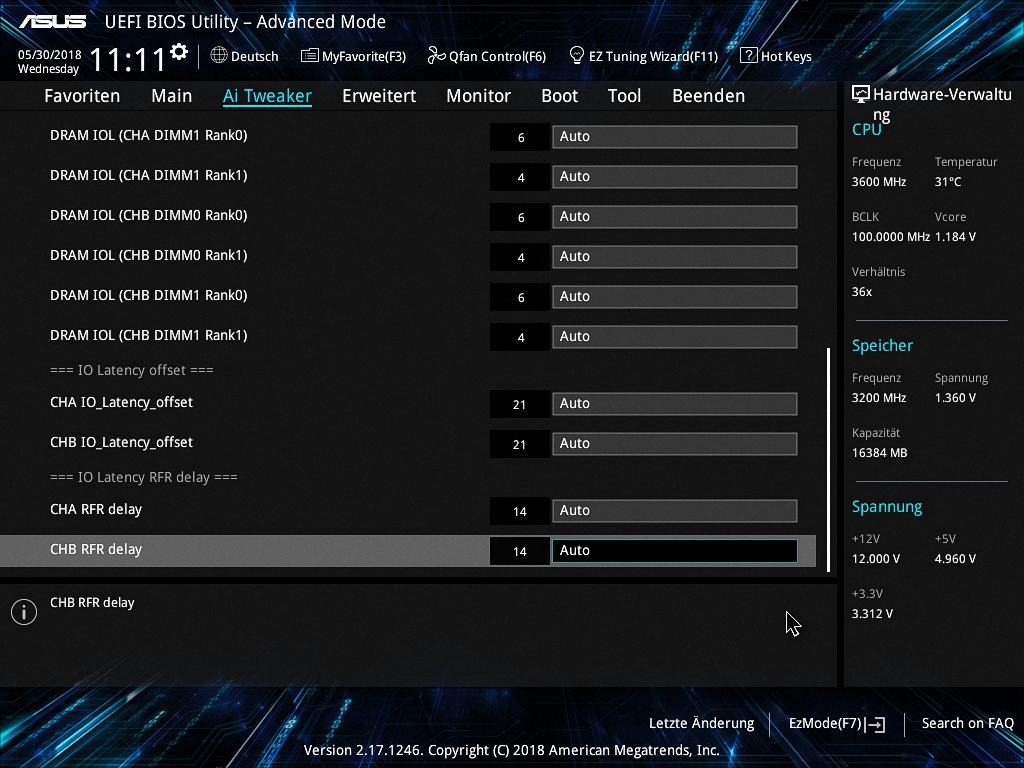Screen dimensions: 1024x768
Task: Click the CPU temperature 31°C reading
Action: (x=948, y=182)
